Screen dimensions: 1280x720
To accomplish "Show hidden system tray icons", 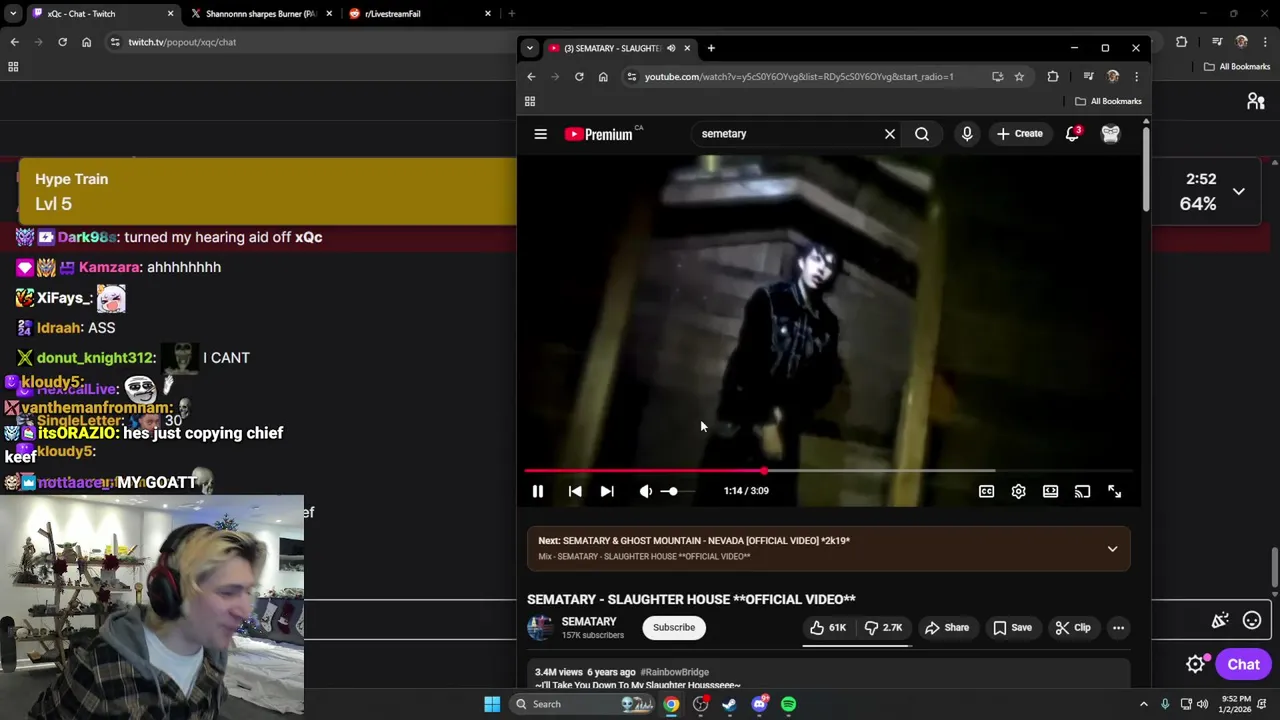I will (1143, 704).
